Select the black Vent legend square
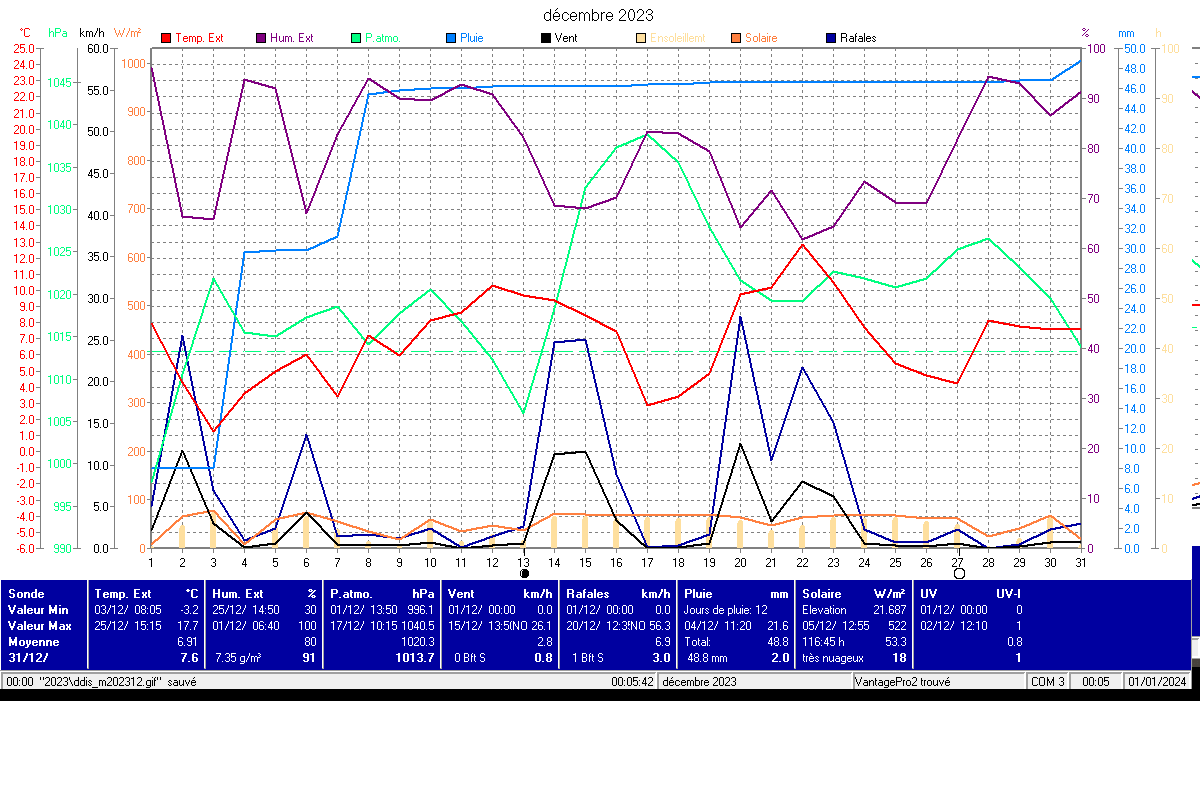This screenshot has width=1200, height=787. coord(545,38)
